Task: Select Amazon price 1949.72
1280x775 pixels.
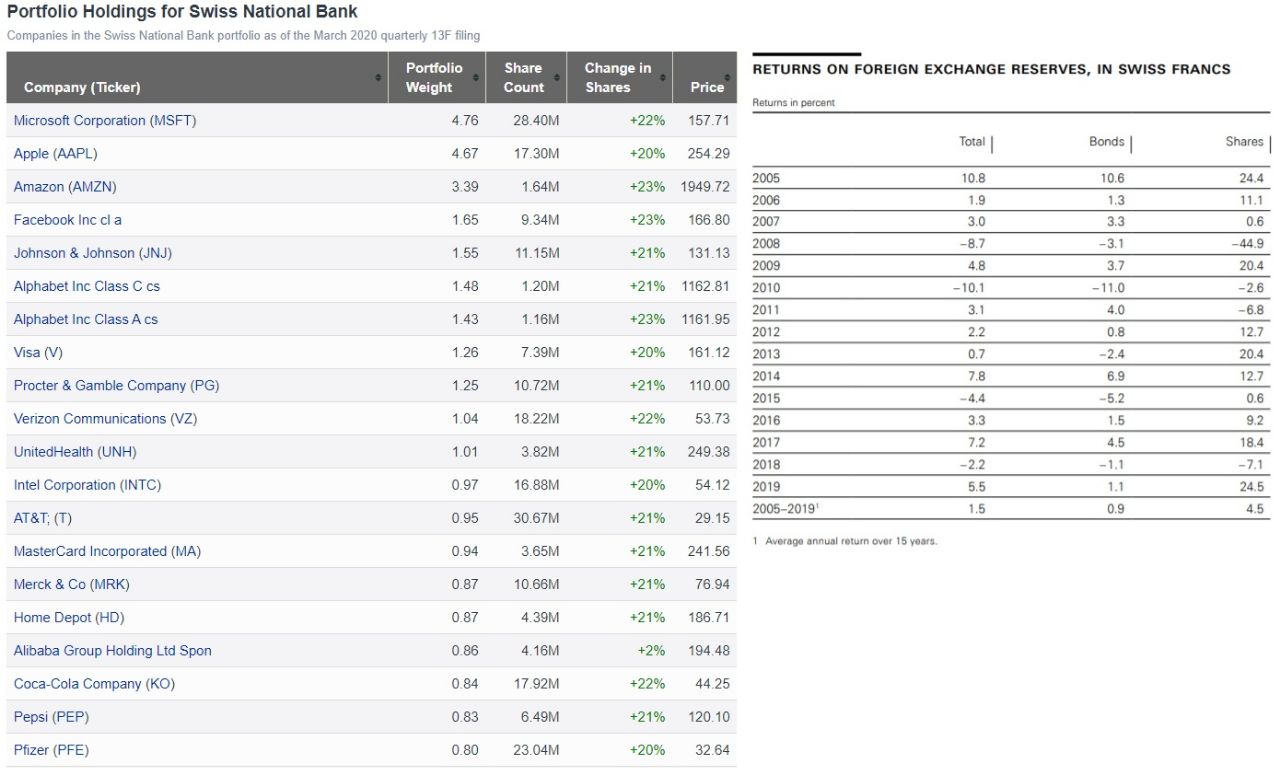Action: coord(705,186)
